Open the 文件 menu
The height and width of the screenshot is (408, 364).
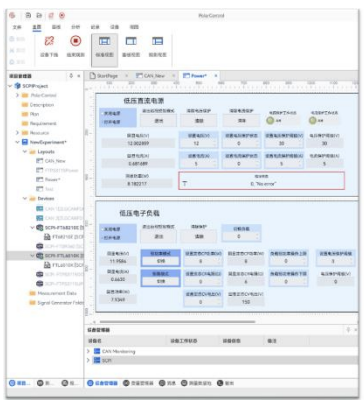click(x=17, y=27)
